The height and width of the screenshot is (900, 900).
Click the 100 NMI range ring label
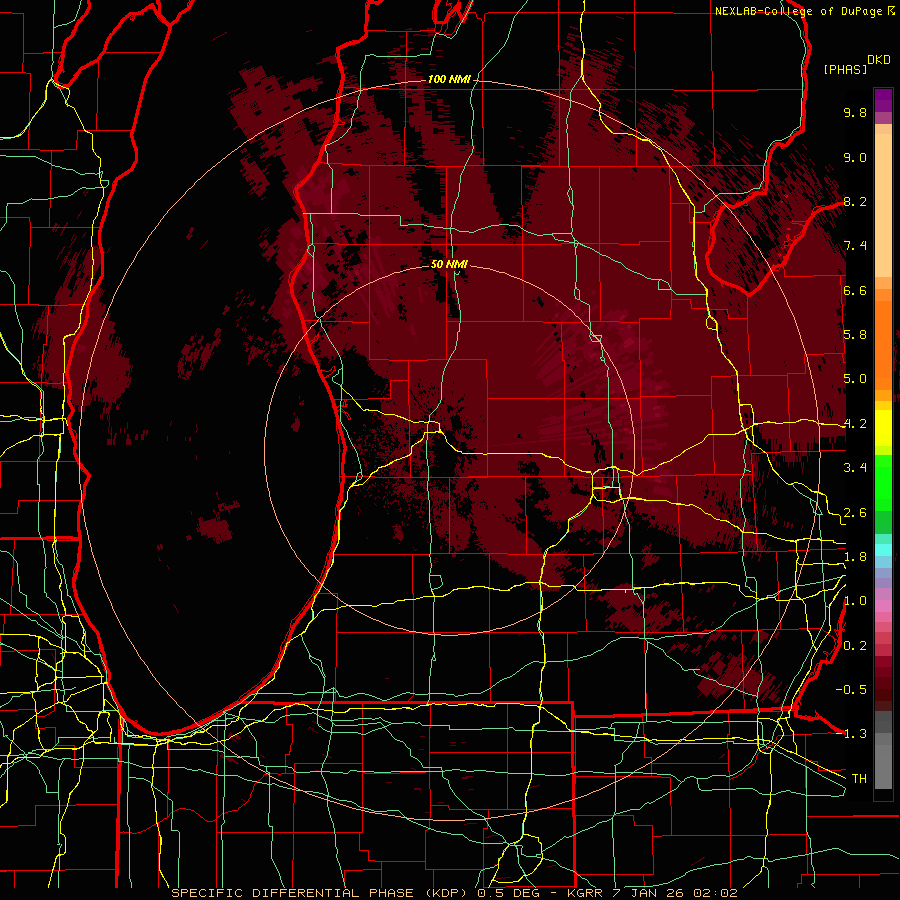coord(449,79)
